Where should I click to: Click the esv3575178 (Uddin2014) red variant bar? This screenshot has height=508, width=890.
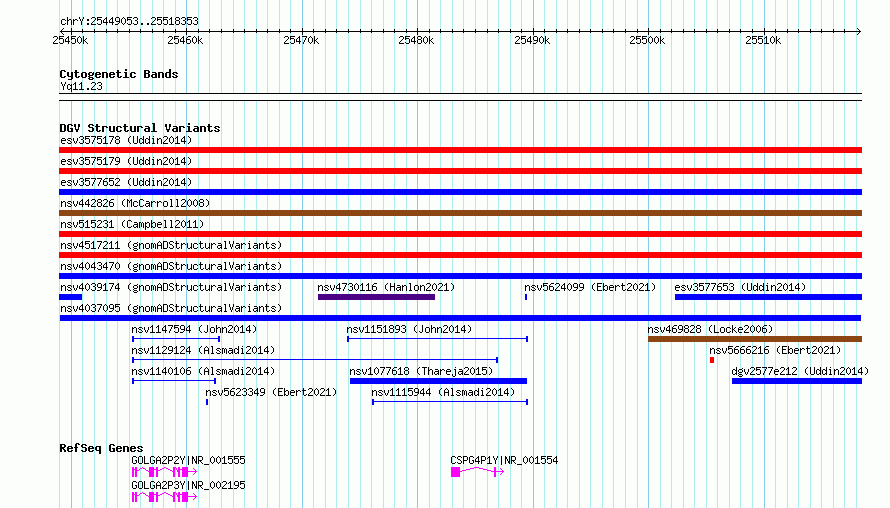point(460,150)
